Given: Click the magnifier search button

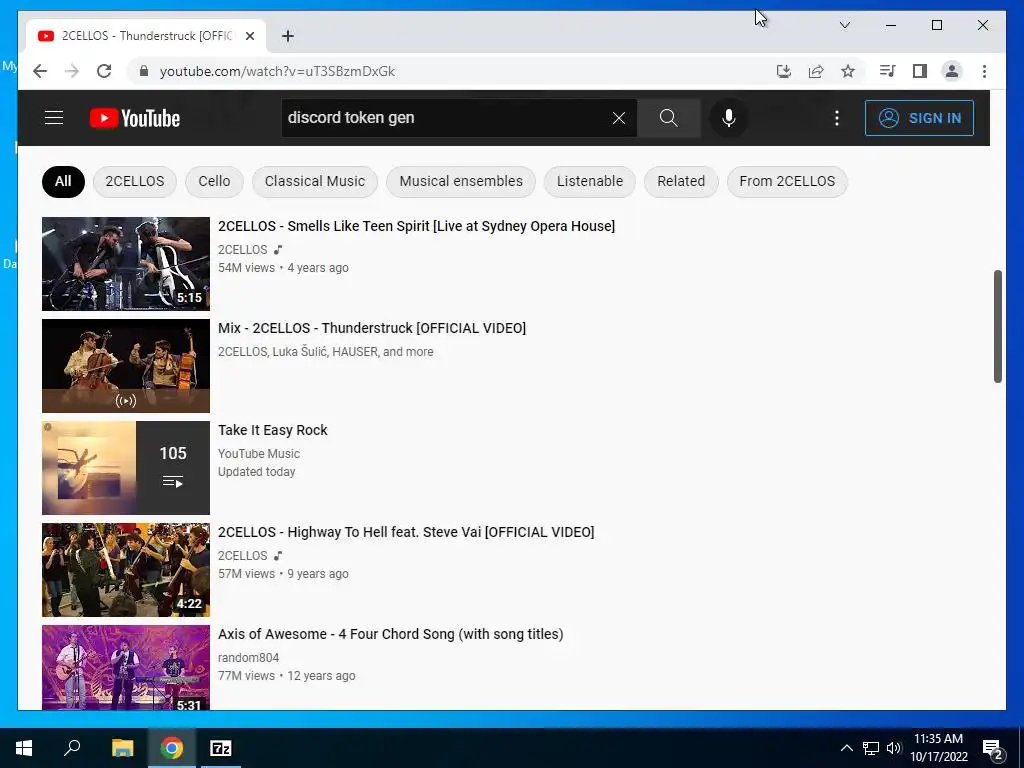Looking at the screenshot, I should [668, 118].
